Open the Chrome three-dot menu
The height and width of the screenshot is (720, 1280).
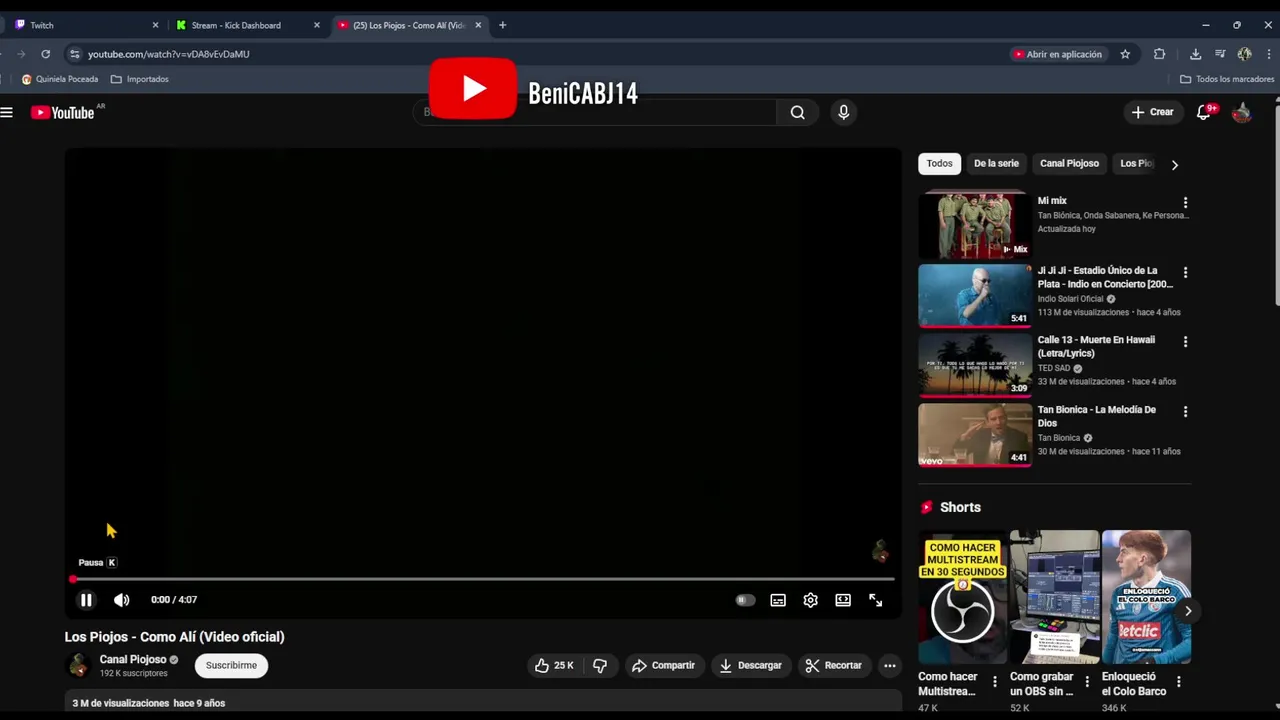pos(1270,54)
